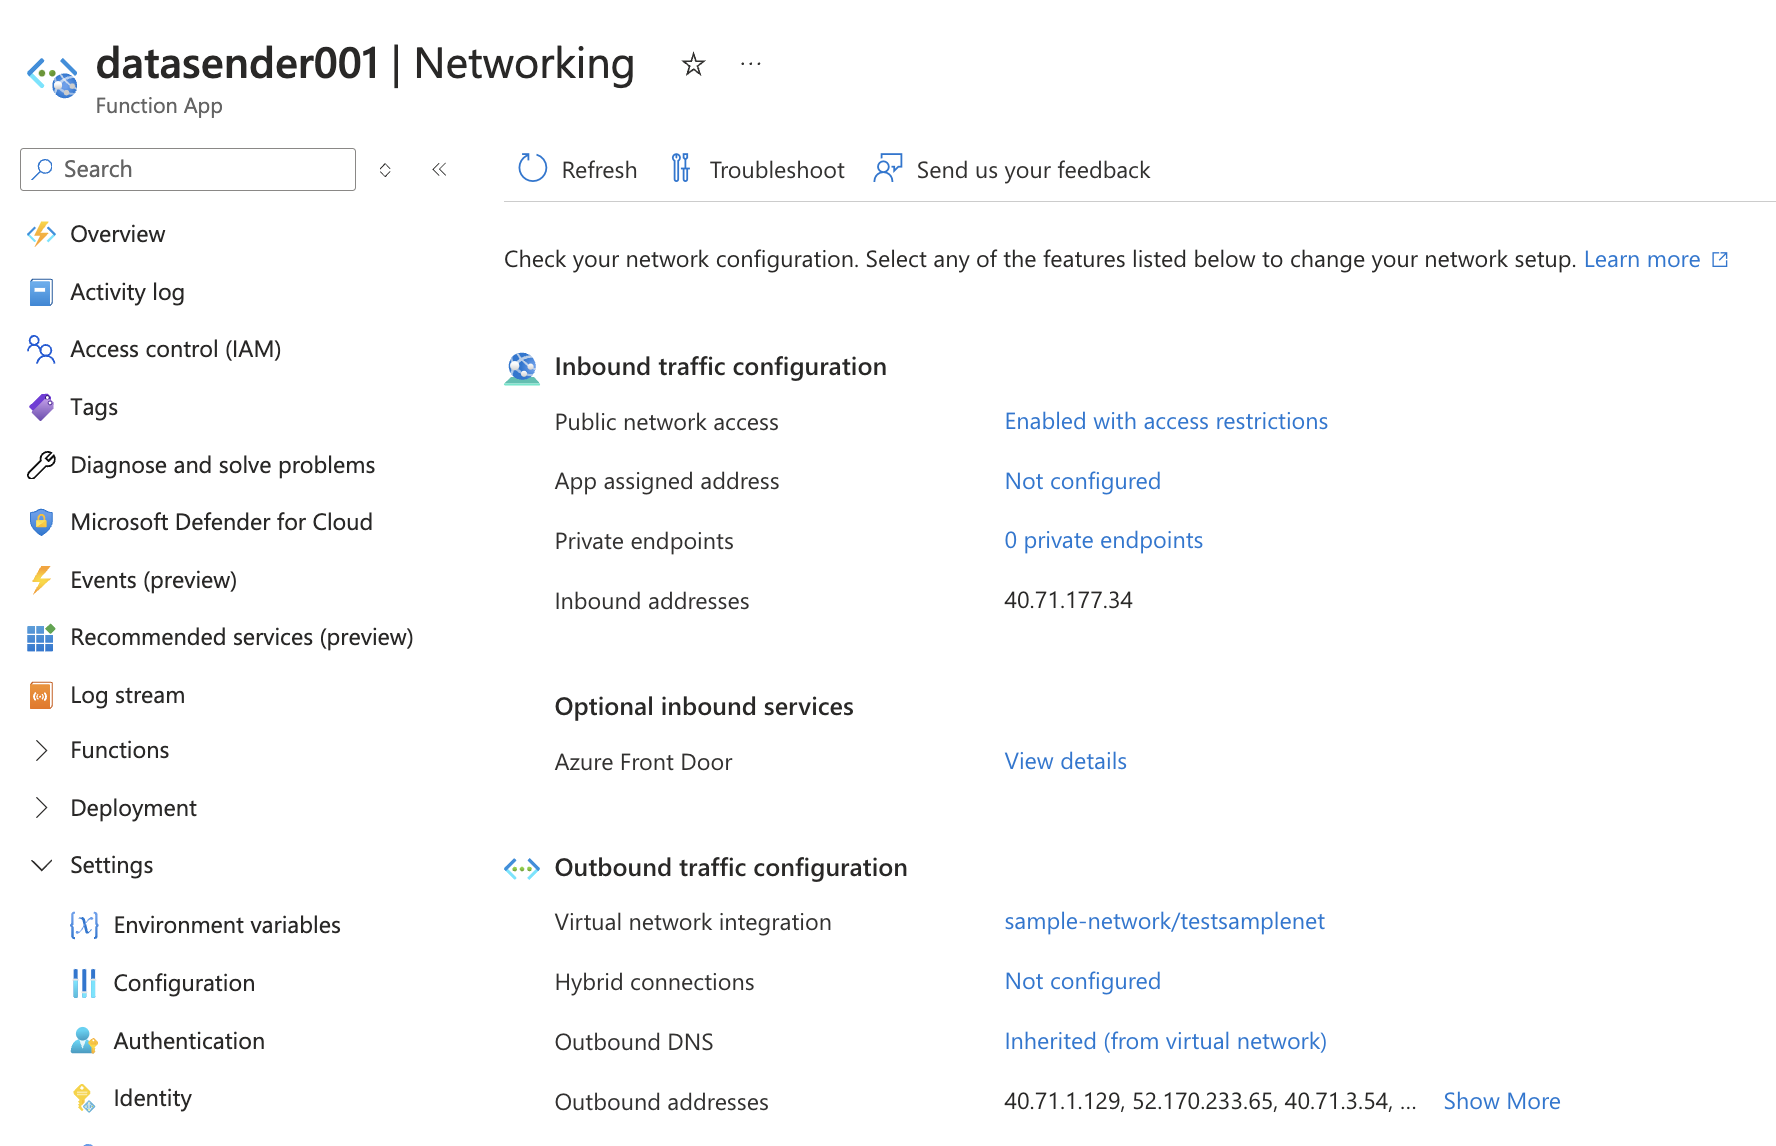1776x1146 pixels.
Task: Click the Configuration sliders icon
Action: [x=84, y=983]
